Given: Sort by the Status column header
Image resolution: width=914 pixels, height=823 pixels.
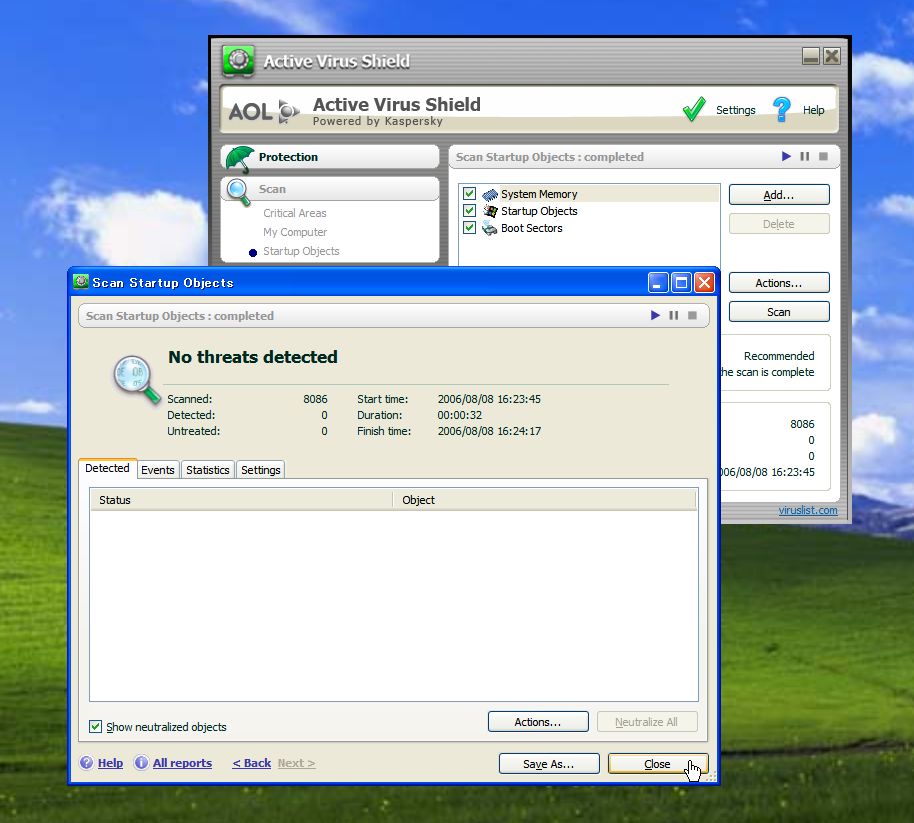Looking at the screenshot, I should [x=241, y=500].
